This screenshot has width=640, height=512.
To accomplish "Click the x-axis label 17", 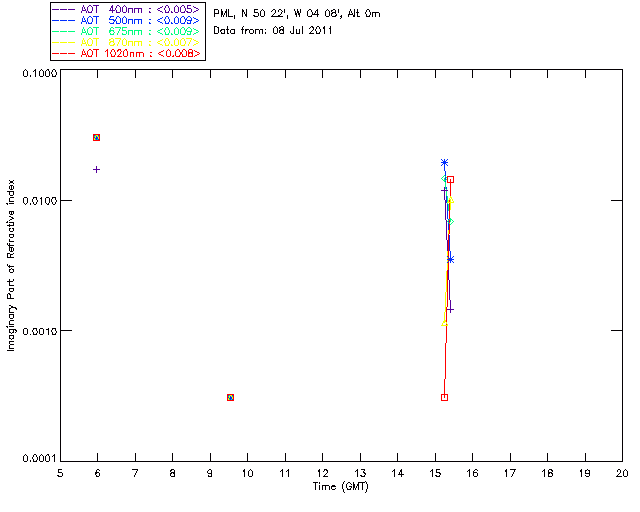I will (510, 473).
